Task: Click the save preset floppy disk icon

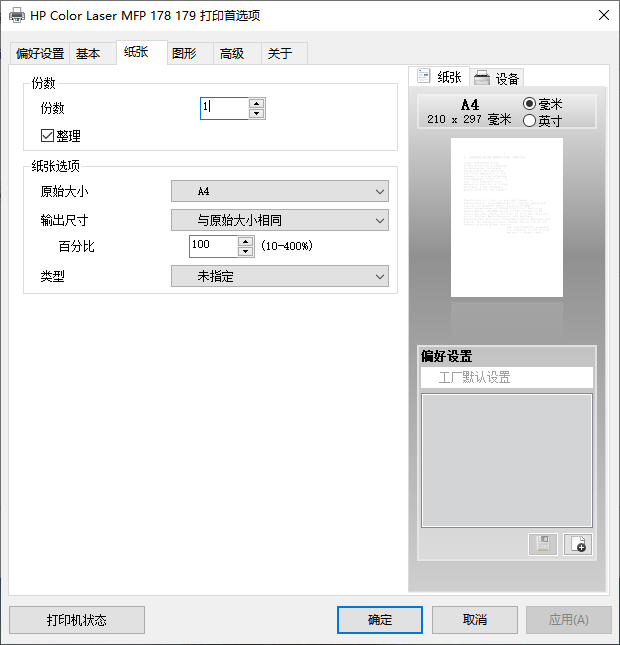Action: tap(543, 544)
